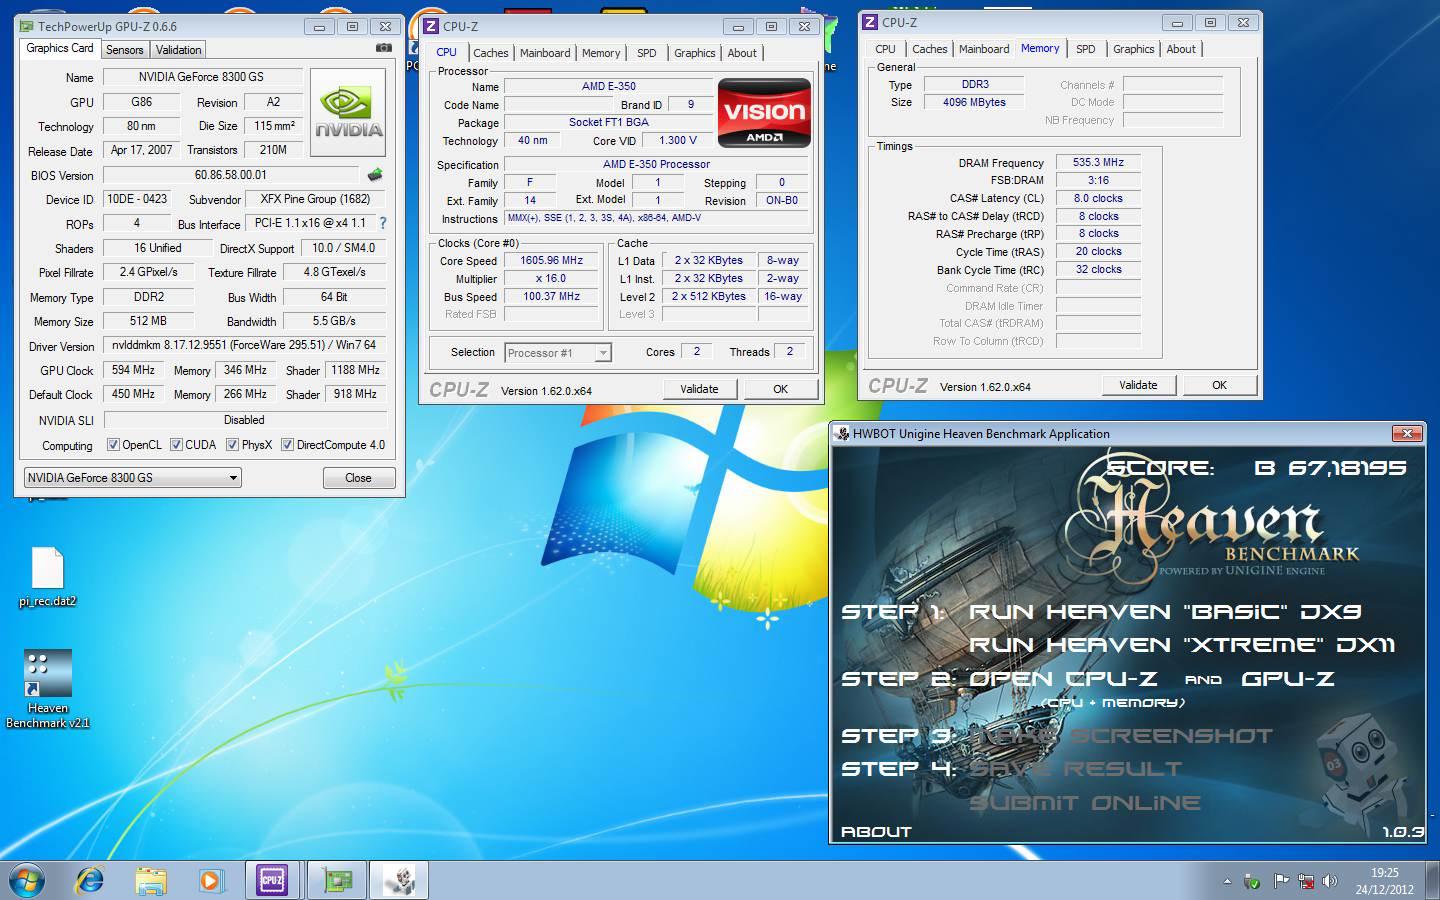Open the Graphics tab in the CPU tab window
The width and height of the screenshot is (1440, 900).
[694, 53]
